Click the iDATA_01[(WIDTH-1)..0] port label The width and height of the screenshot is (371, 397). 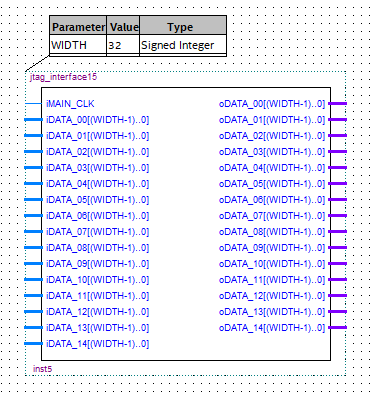click(x=97, y=136)
